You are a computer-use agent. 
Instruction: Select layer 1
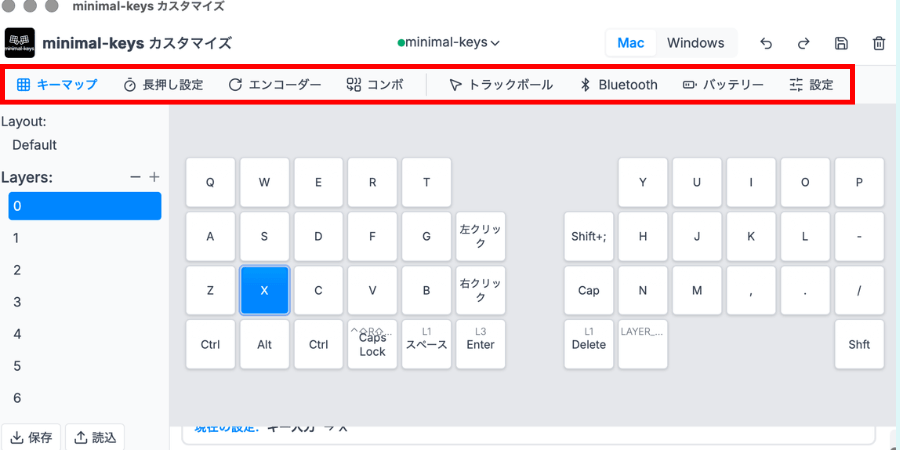85,238
